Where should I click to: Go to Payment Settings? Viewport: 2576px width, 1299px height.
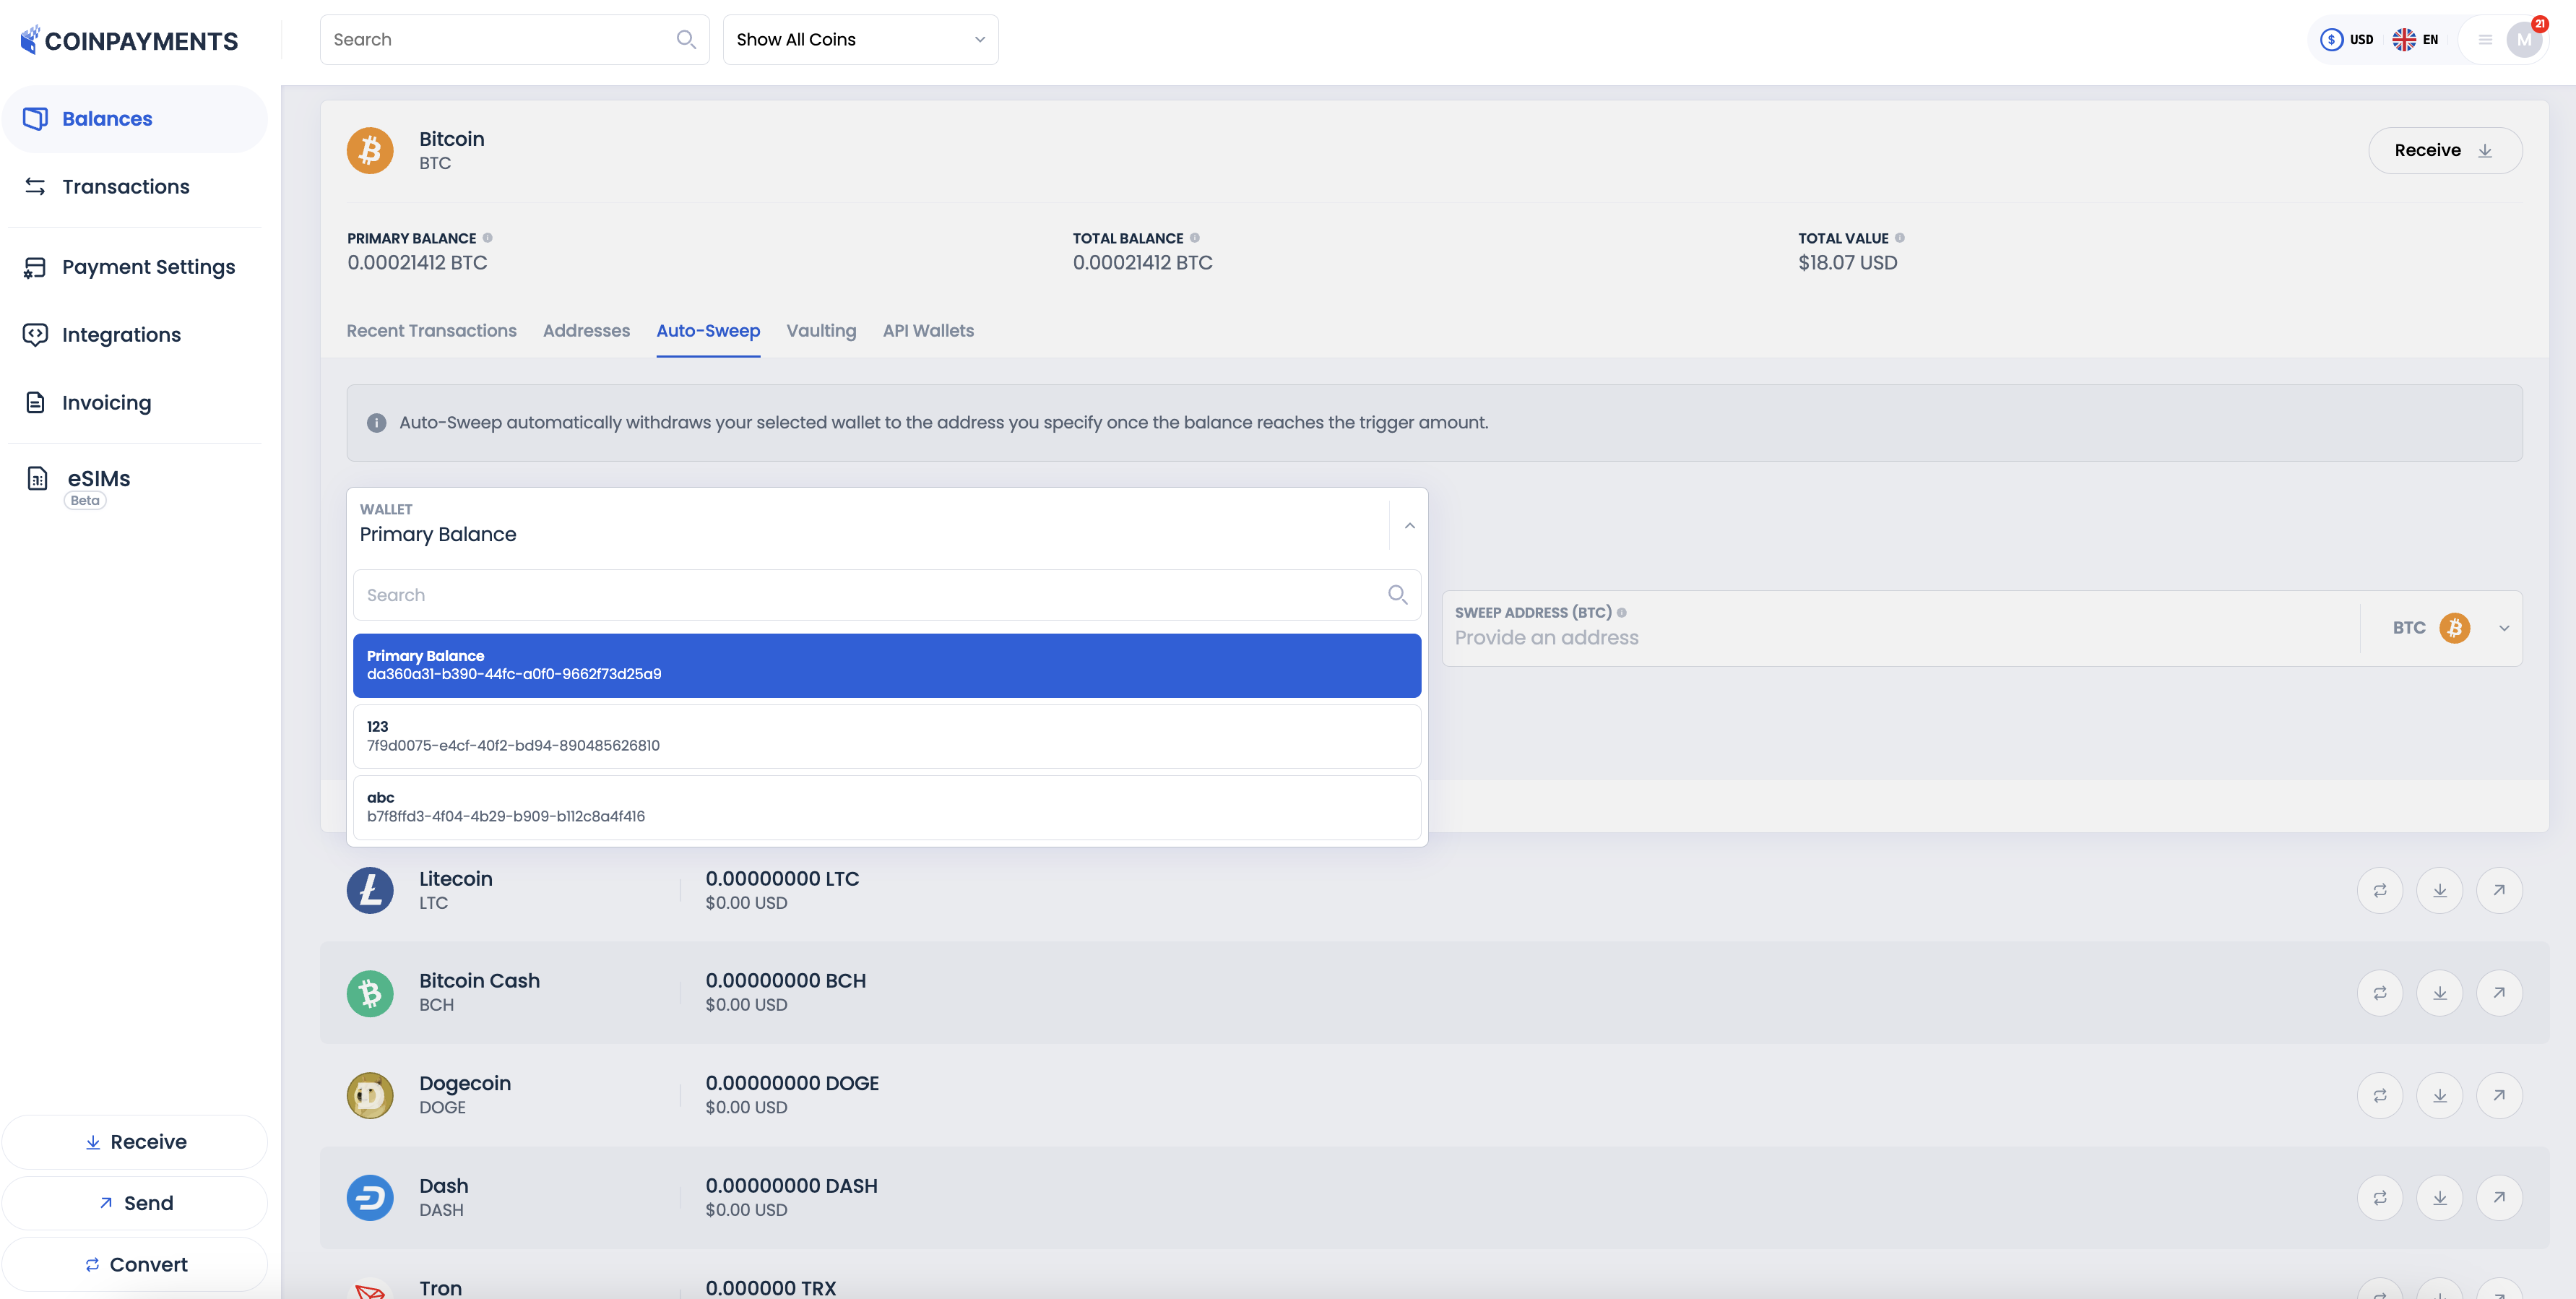(x=148, y=267)
